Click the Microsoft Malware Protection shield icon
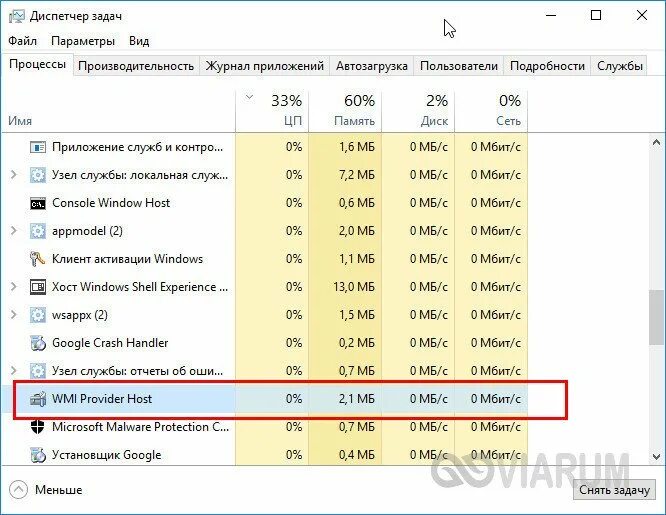 pos(37,427)
